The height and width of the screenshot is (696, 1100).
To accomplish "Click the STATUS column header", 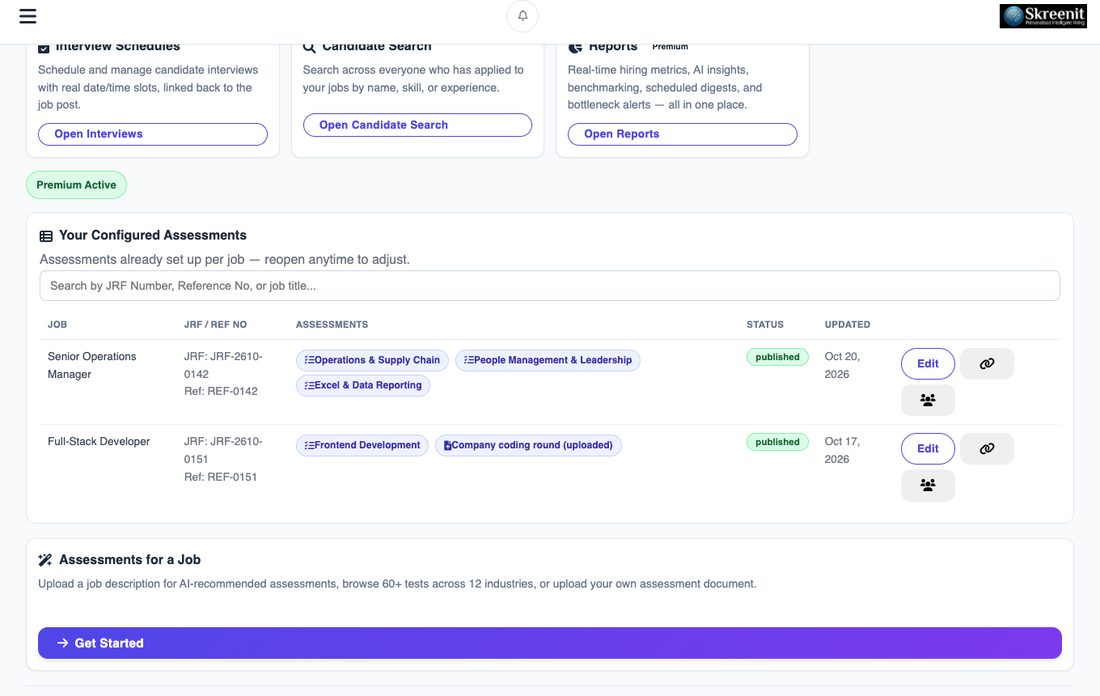I will tap(765, 324).
